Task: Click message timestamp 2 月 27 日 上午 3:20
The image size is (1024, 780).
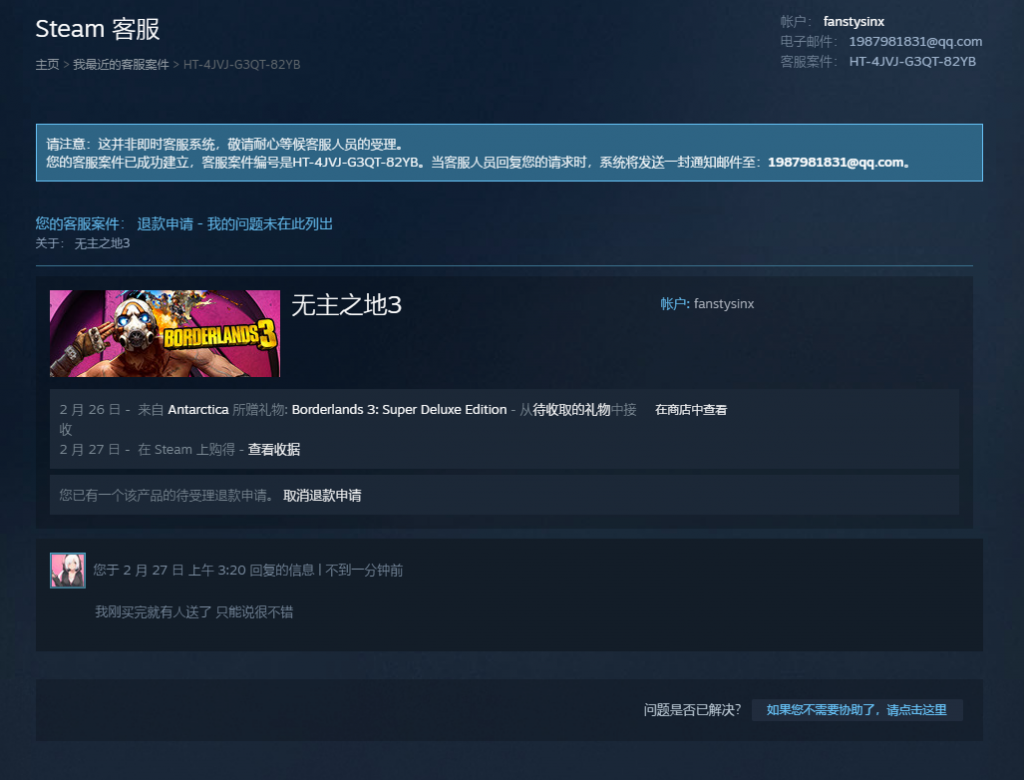Action: tap(184, 570)
